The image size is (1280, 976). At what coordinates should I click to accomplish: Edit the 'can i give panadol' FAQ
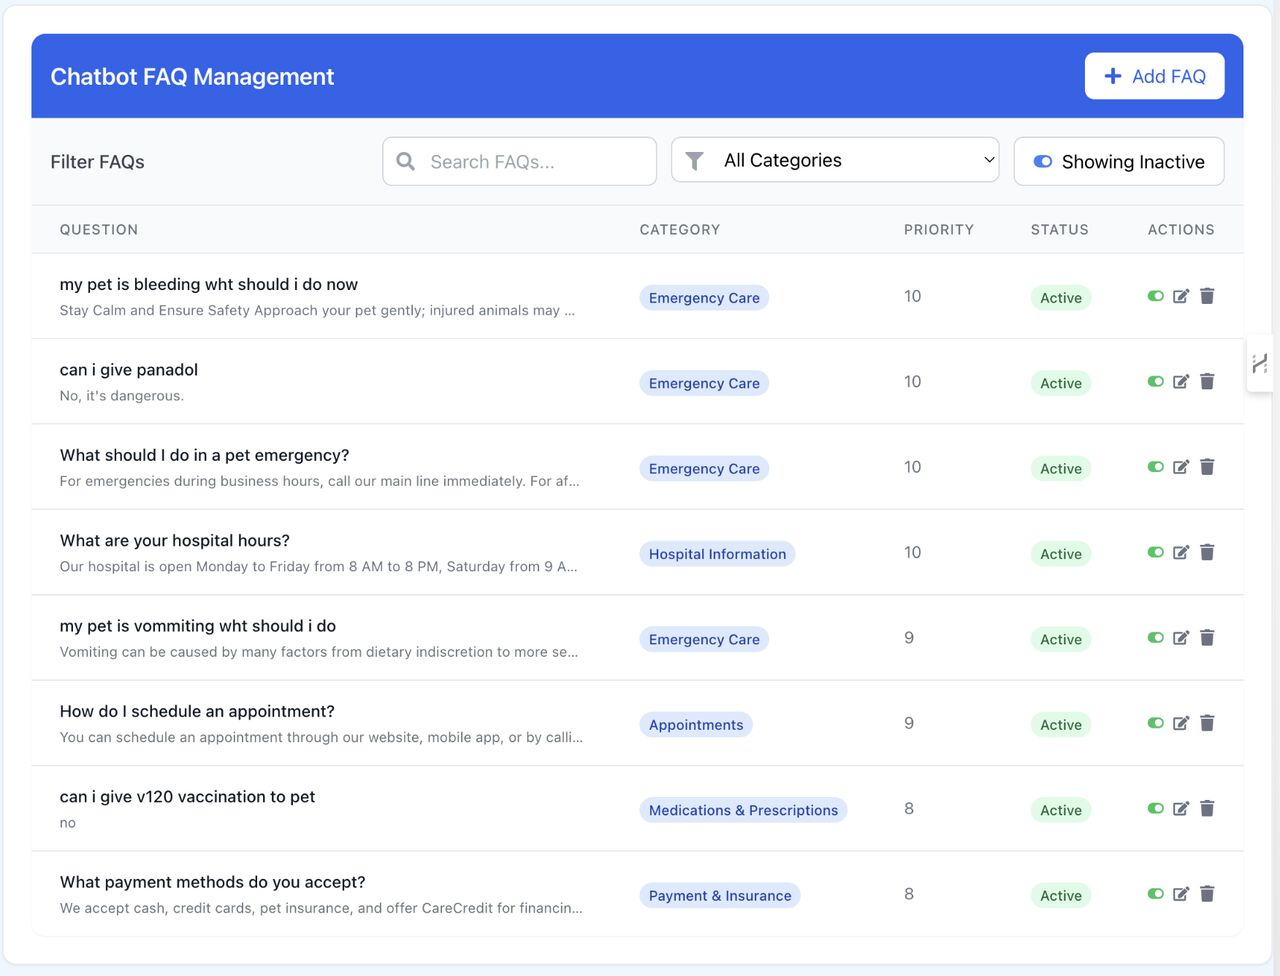pos(1181,382)
